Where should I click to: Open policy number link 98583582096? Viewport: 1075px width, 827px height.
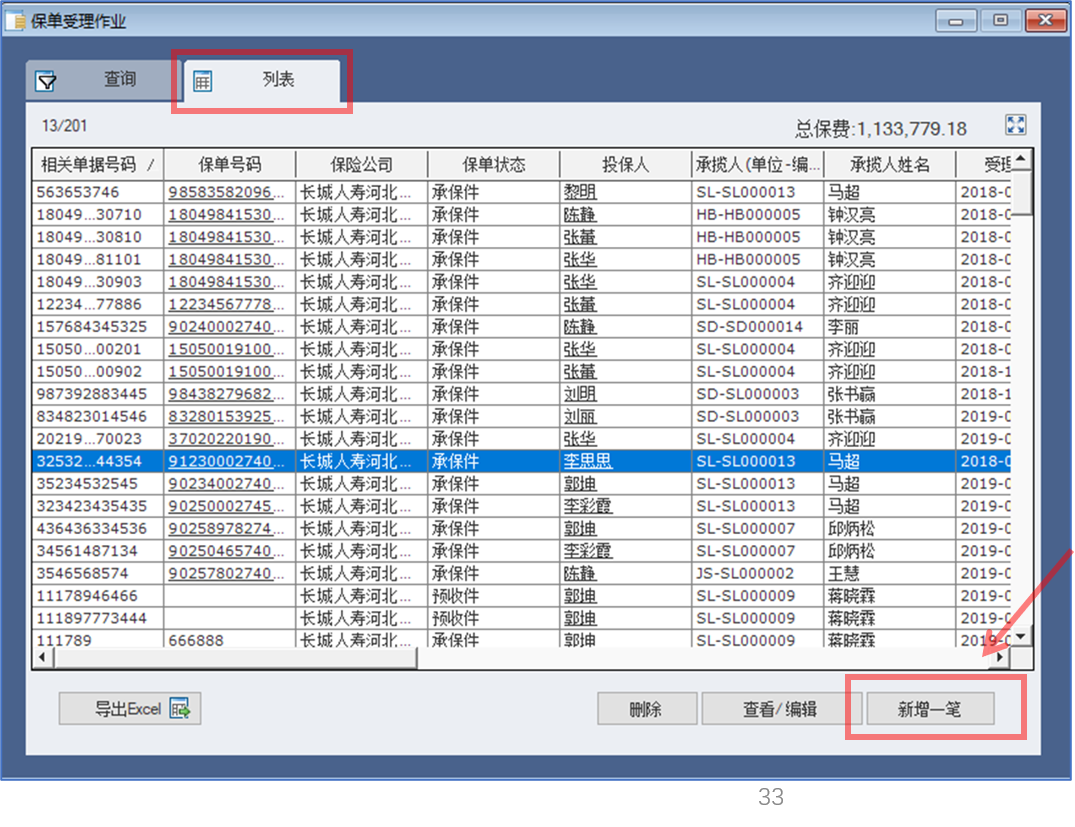[x=232, y=193]
